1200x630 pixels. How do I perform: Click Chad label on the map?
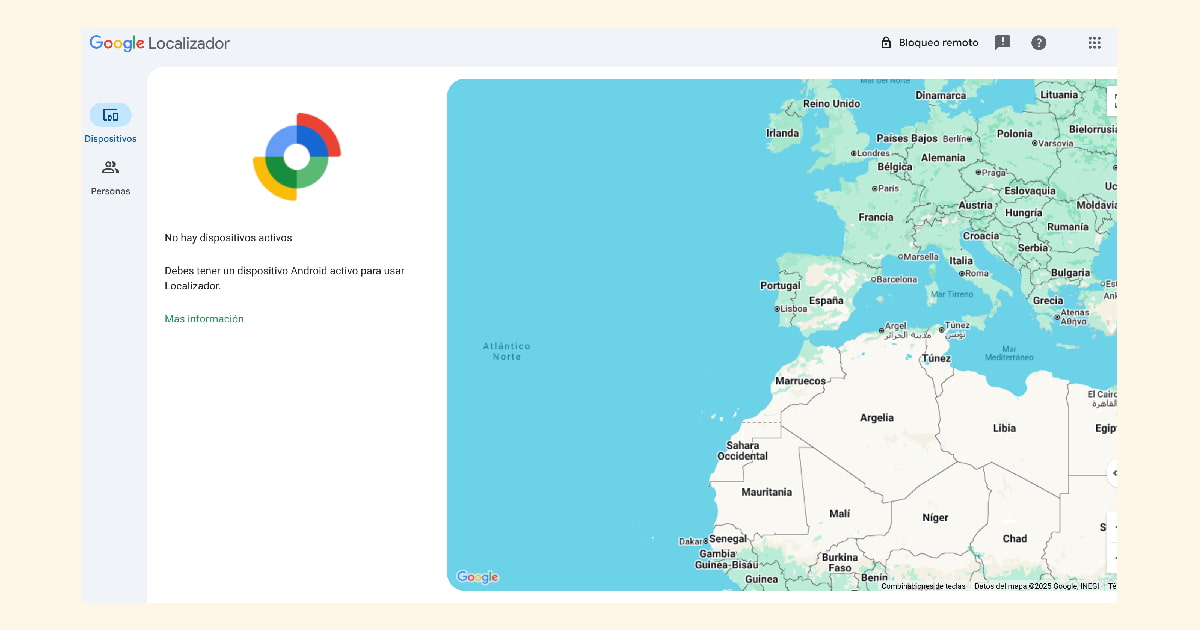(1015, 538)
